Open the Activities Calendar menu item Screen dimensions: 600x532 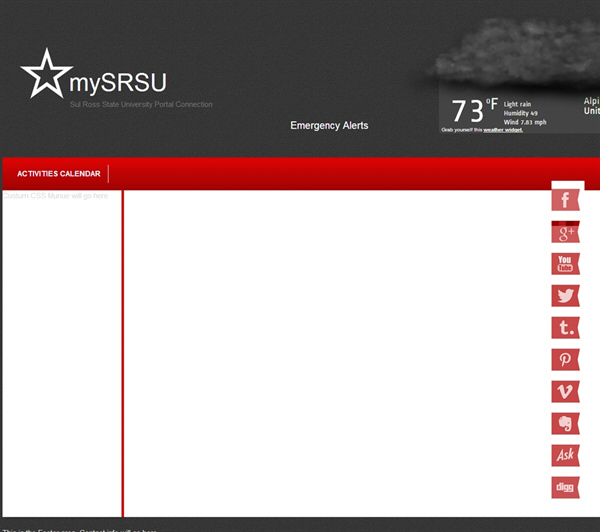[x=58, y=174]
